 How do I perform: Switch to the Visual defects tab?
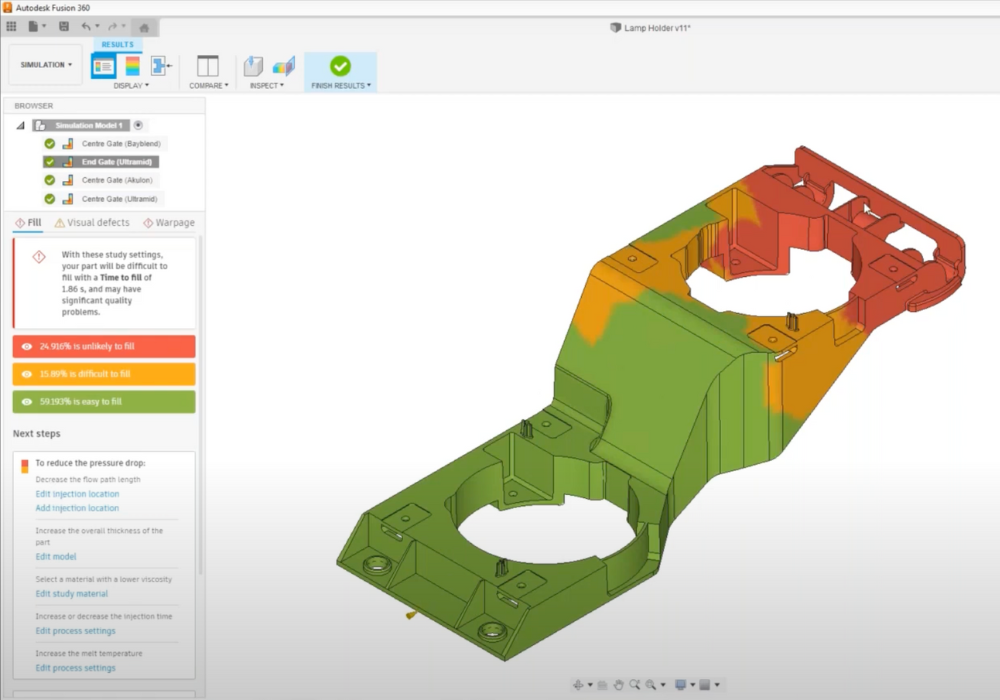[x=92, y=222]
